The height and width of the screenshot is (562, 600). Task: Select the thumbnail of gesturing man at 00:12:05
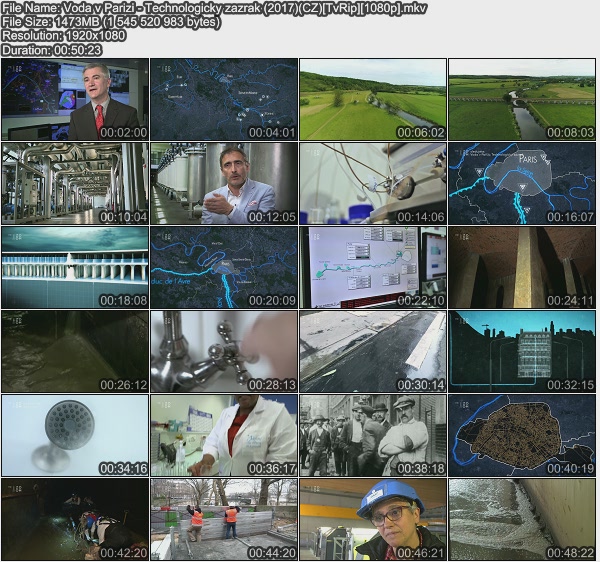click(x=224, y=183)
